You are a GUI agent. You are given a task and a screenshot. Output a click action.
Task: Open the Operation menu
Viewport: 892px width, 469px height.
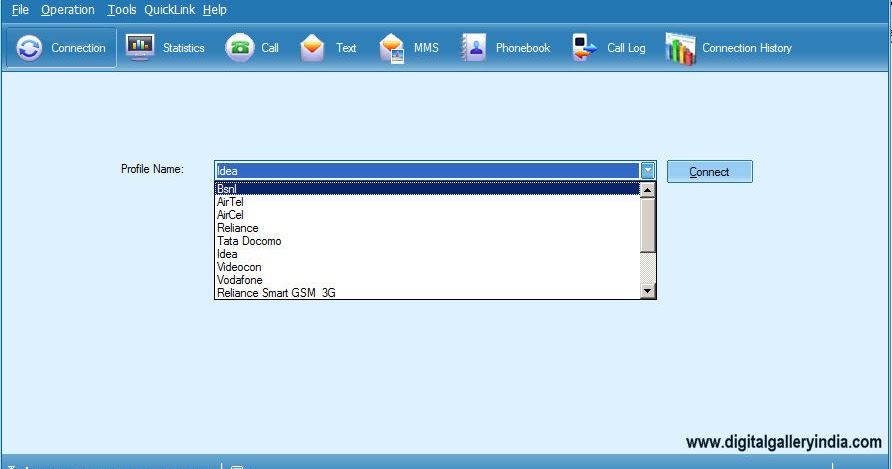68,10
